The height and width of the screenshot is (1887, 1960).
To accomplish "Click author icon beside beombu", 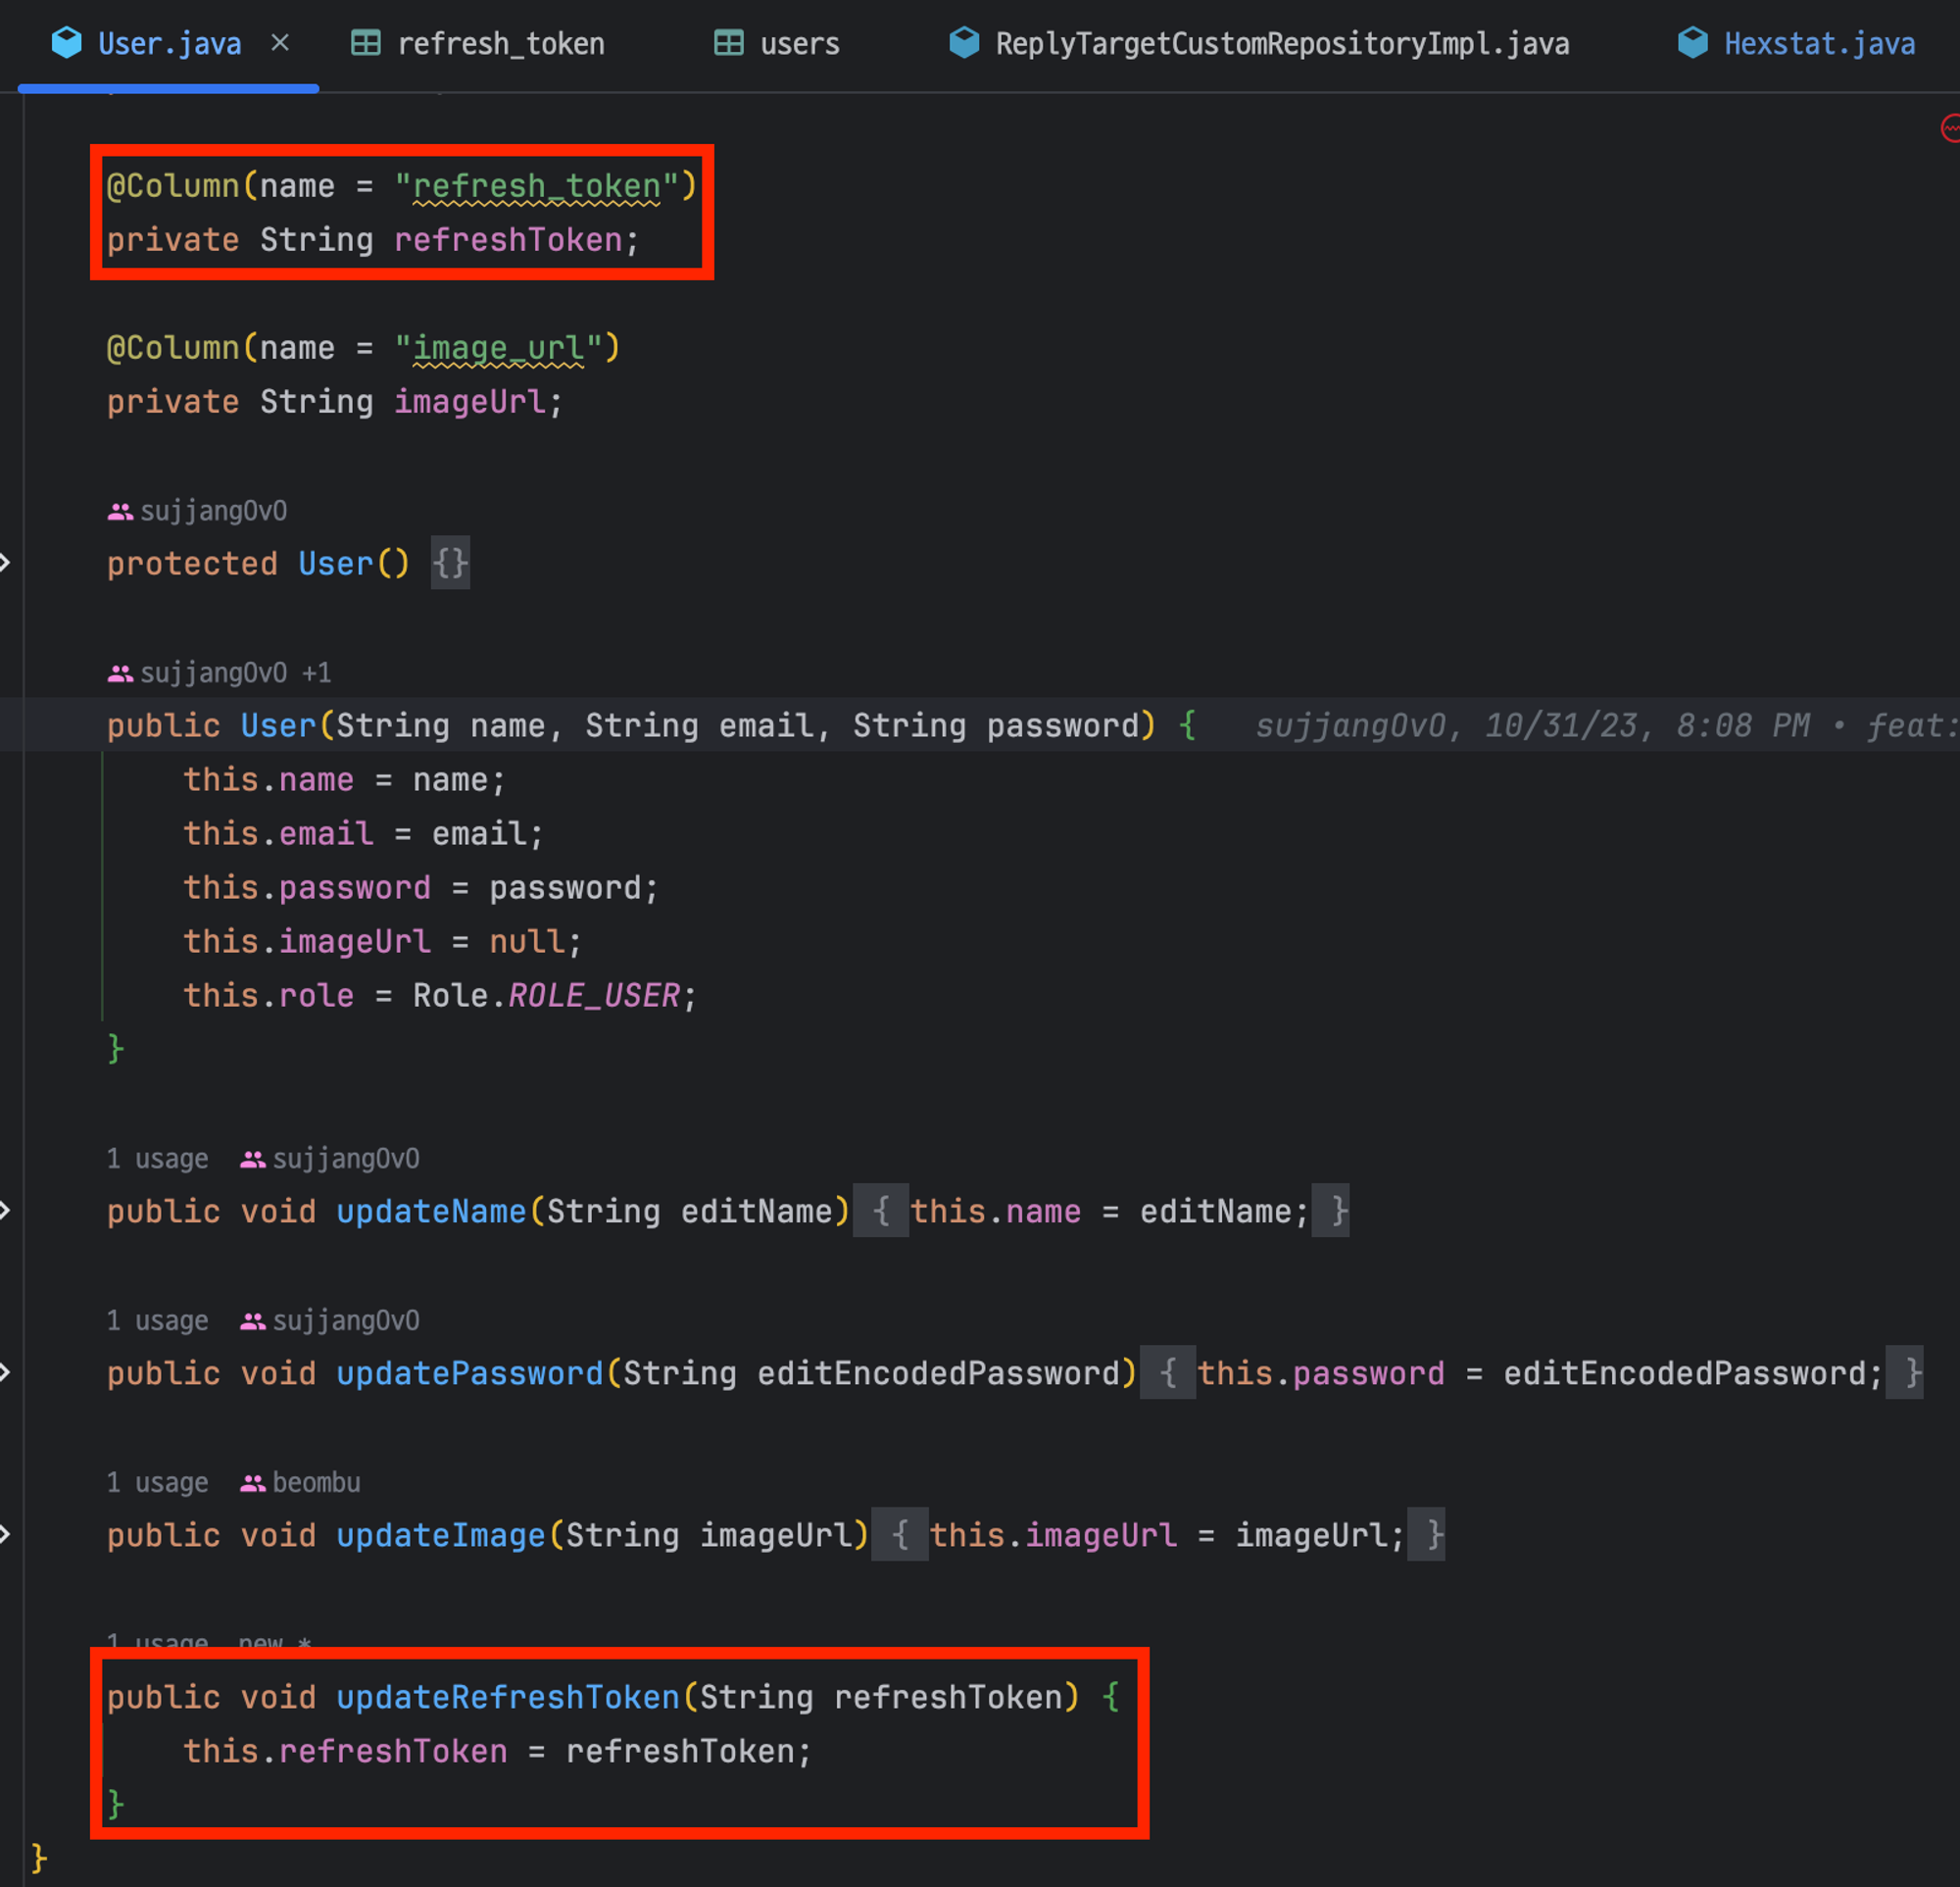I will click(252, 1483).
